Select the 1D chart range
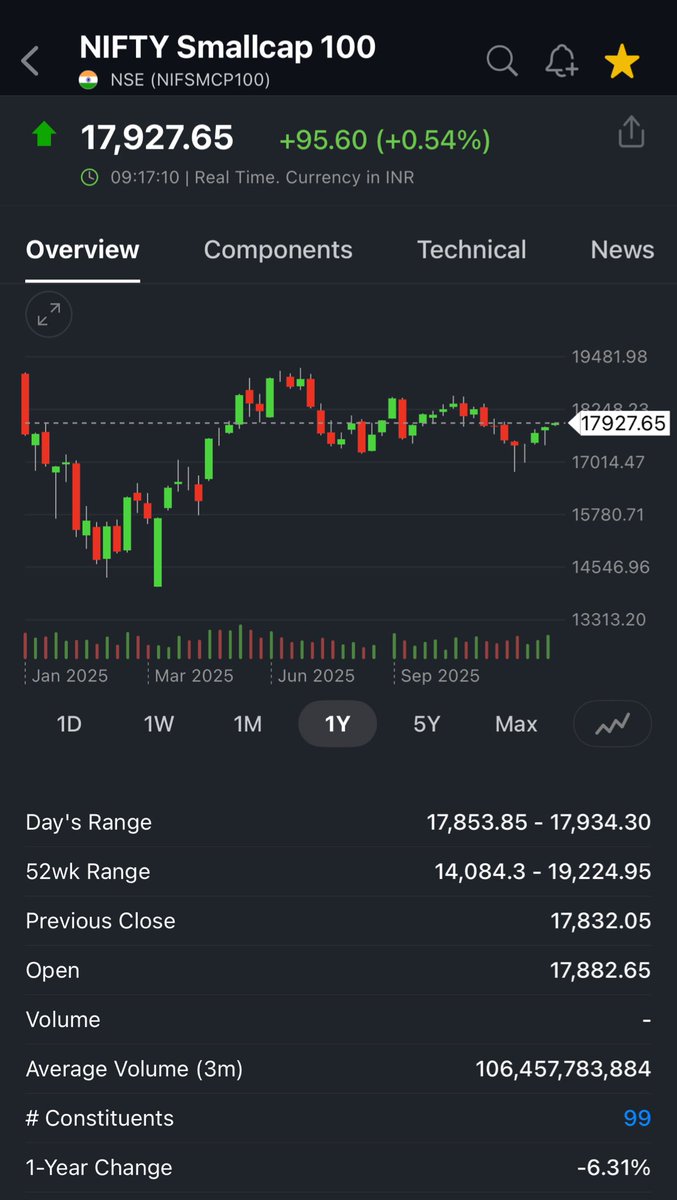 (69, 724)
